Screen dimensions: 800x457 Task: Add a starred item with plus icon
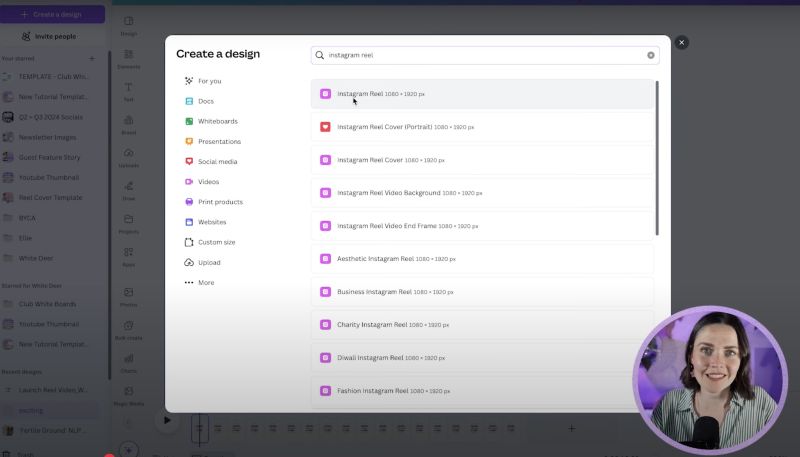click(92, 59)
